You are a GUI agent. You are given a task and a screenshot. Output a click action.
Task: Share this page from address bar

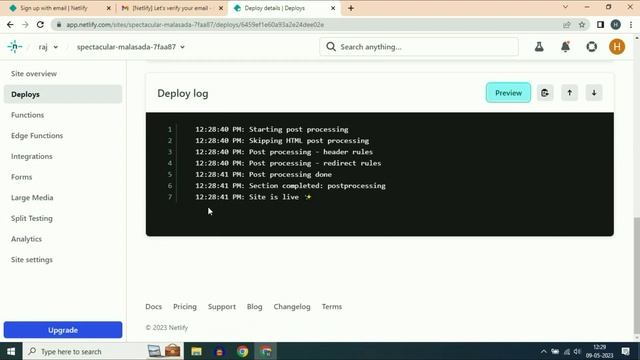click(x=567, y=25)
